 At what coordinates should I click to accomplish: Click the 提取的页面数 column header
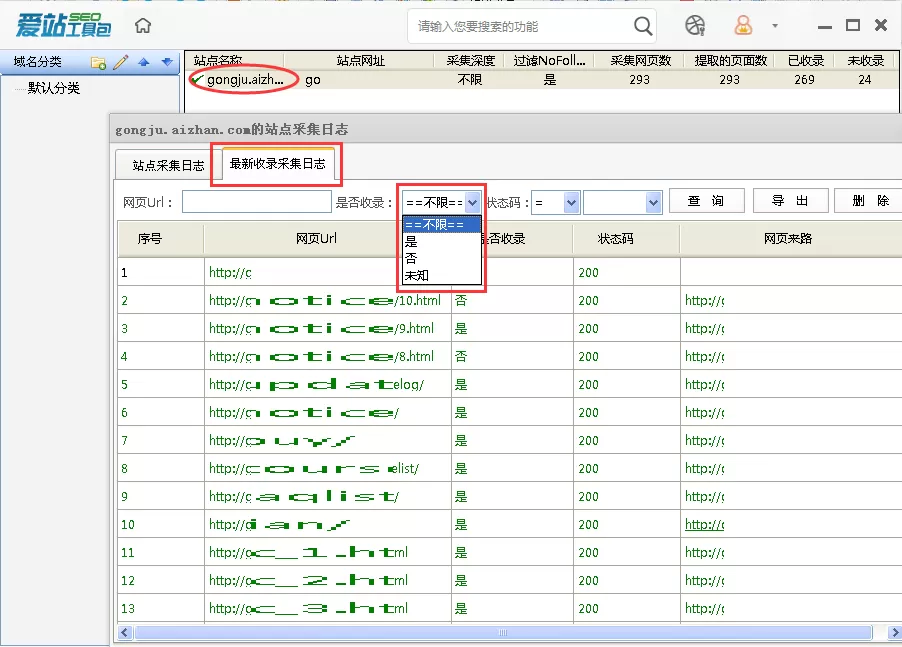[730, 60]
